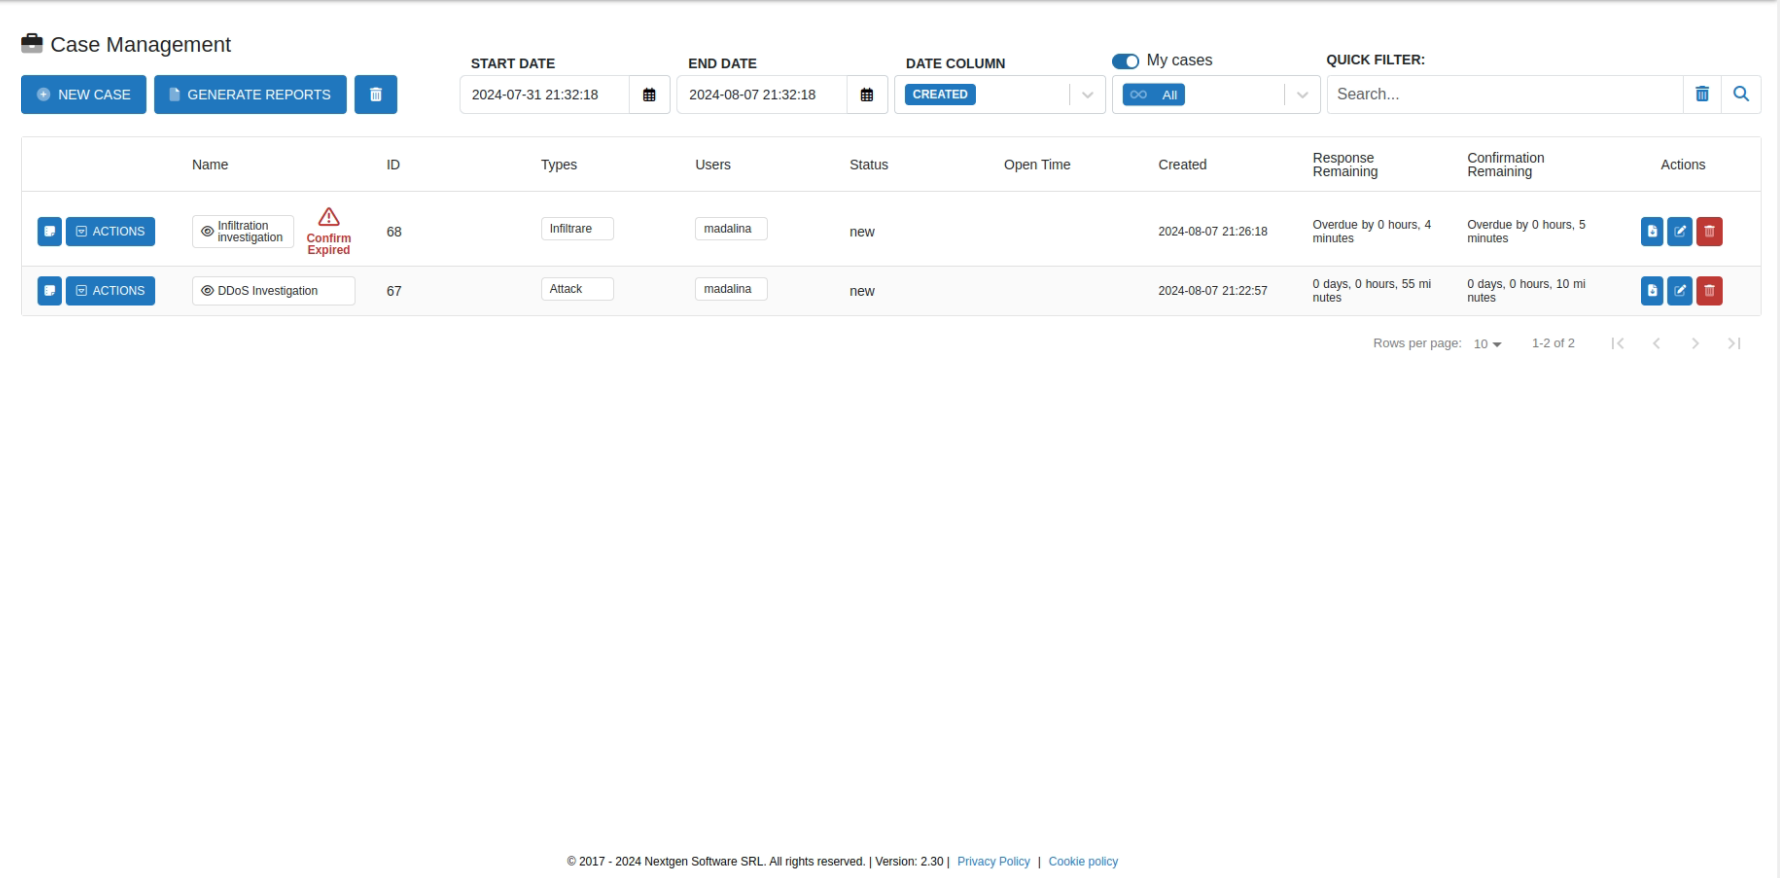Click the document icon for DDoS Investigation

coord(1652,291)
